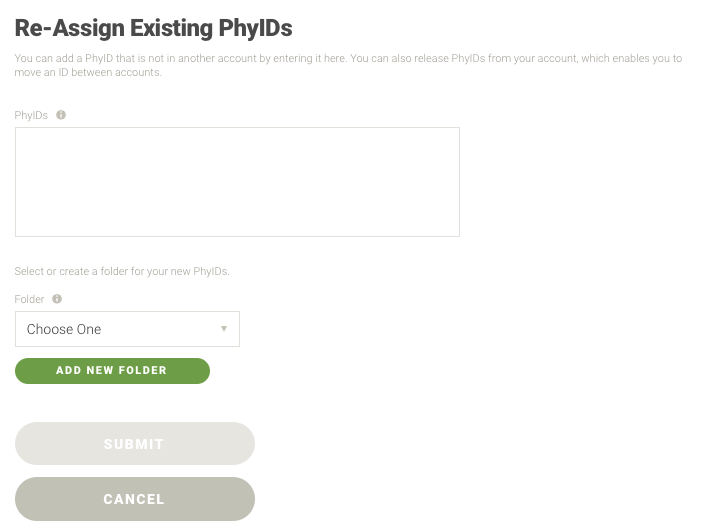The image size is (711, 531).
Task: Click the info icon next to Folder label
Action: coord(57,299)
